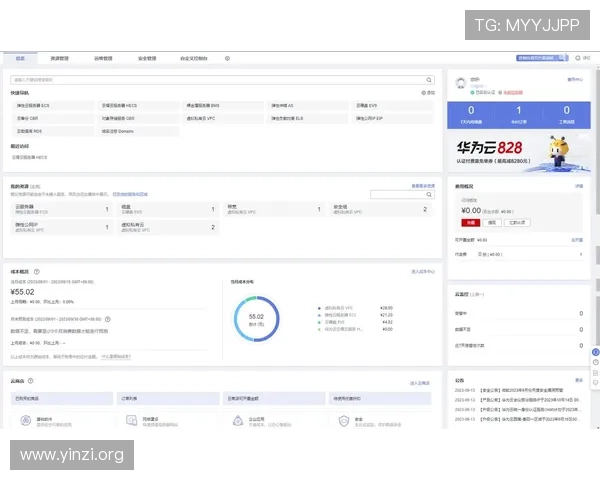
Task: Open the 进入成本中心 link
Action: point(421,271)
